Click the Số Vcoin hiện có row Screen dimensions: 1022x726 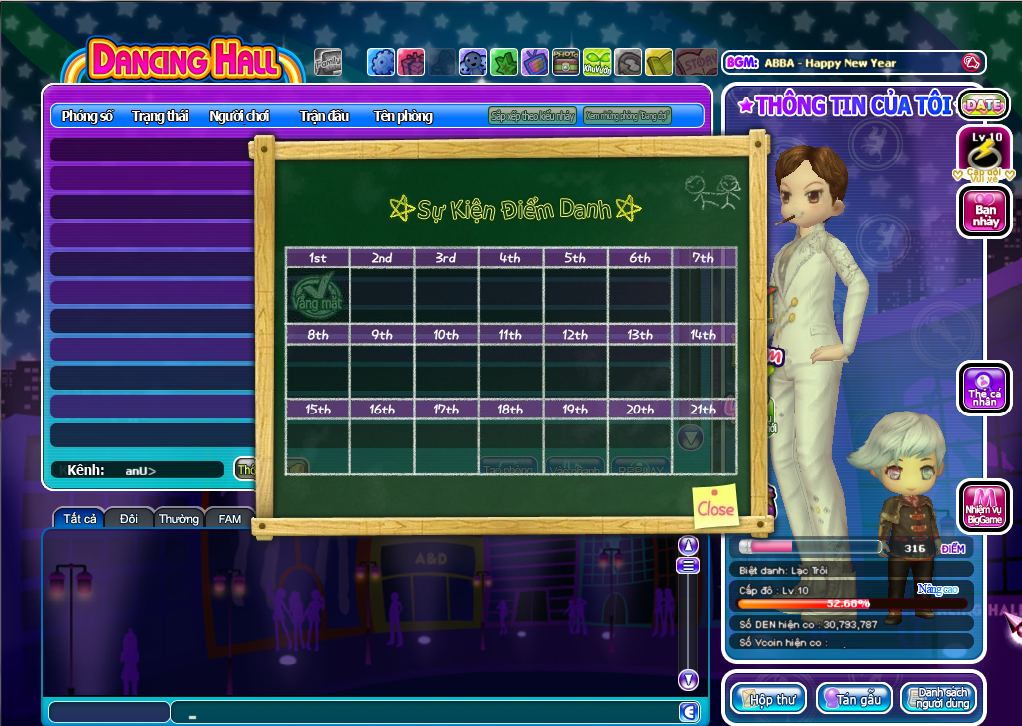pos(851,643)
